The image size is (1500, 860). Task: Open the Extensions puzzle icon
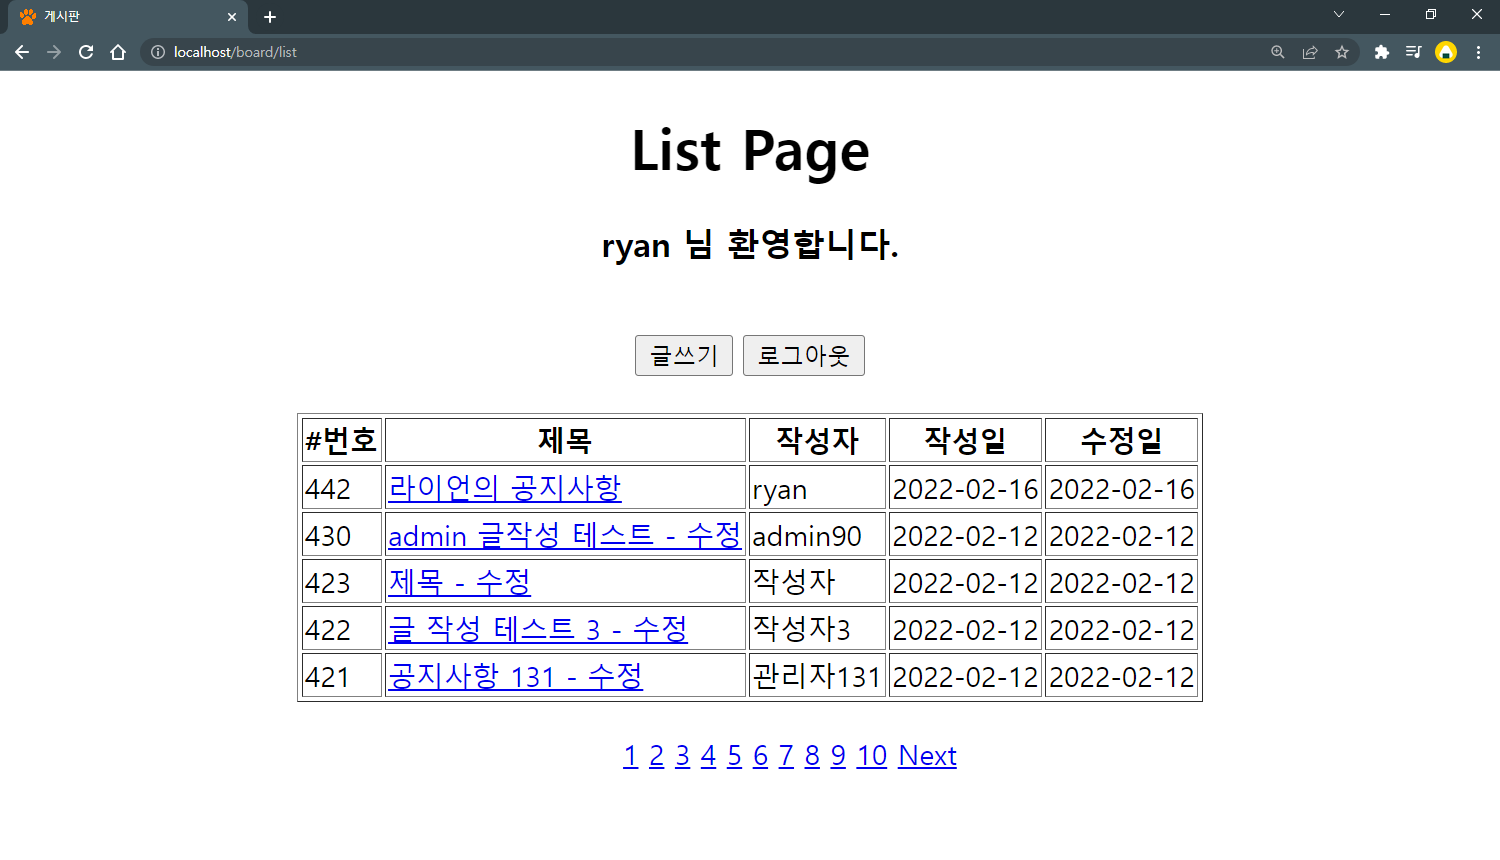point(1382,52)
